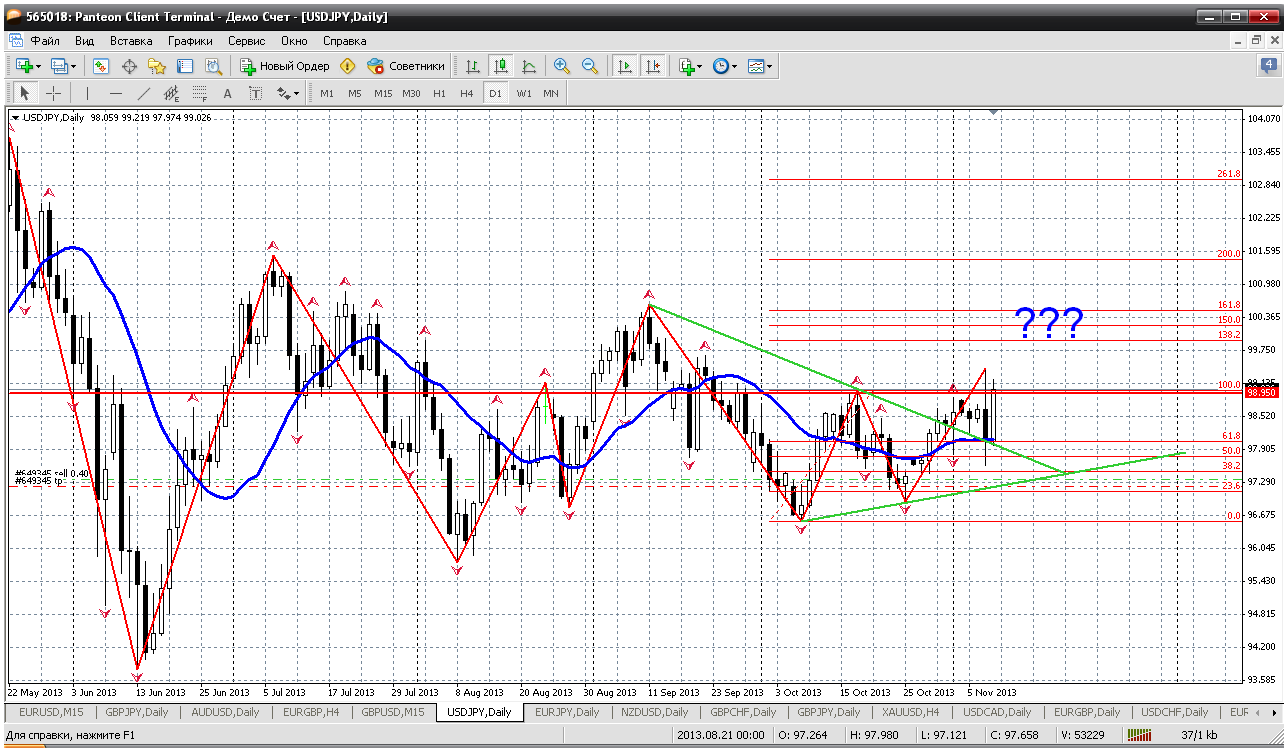This screenshot has height=748, width=1288.
Task: Open the Графики menu
Action: [x=190, y=41]
